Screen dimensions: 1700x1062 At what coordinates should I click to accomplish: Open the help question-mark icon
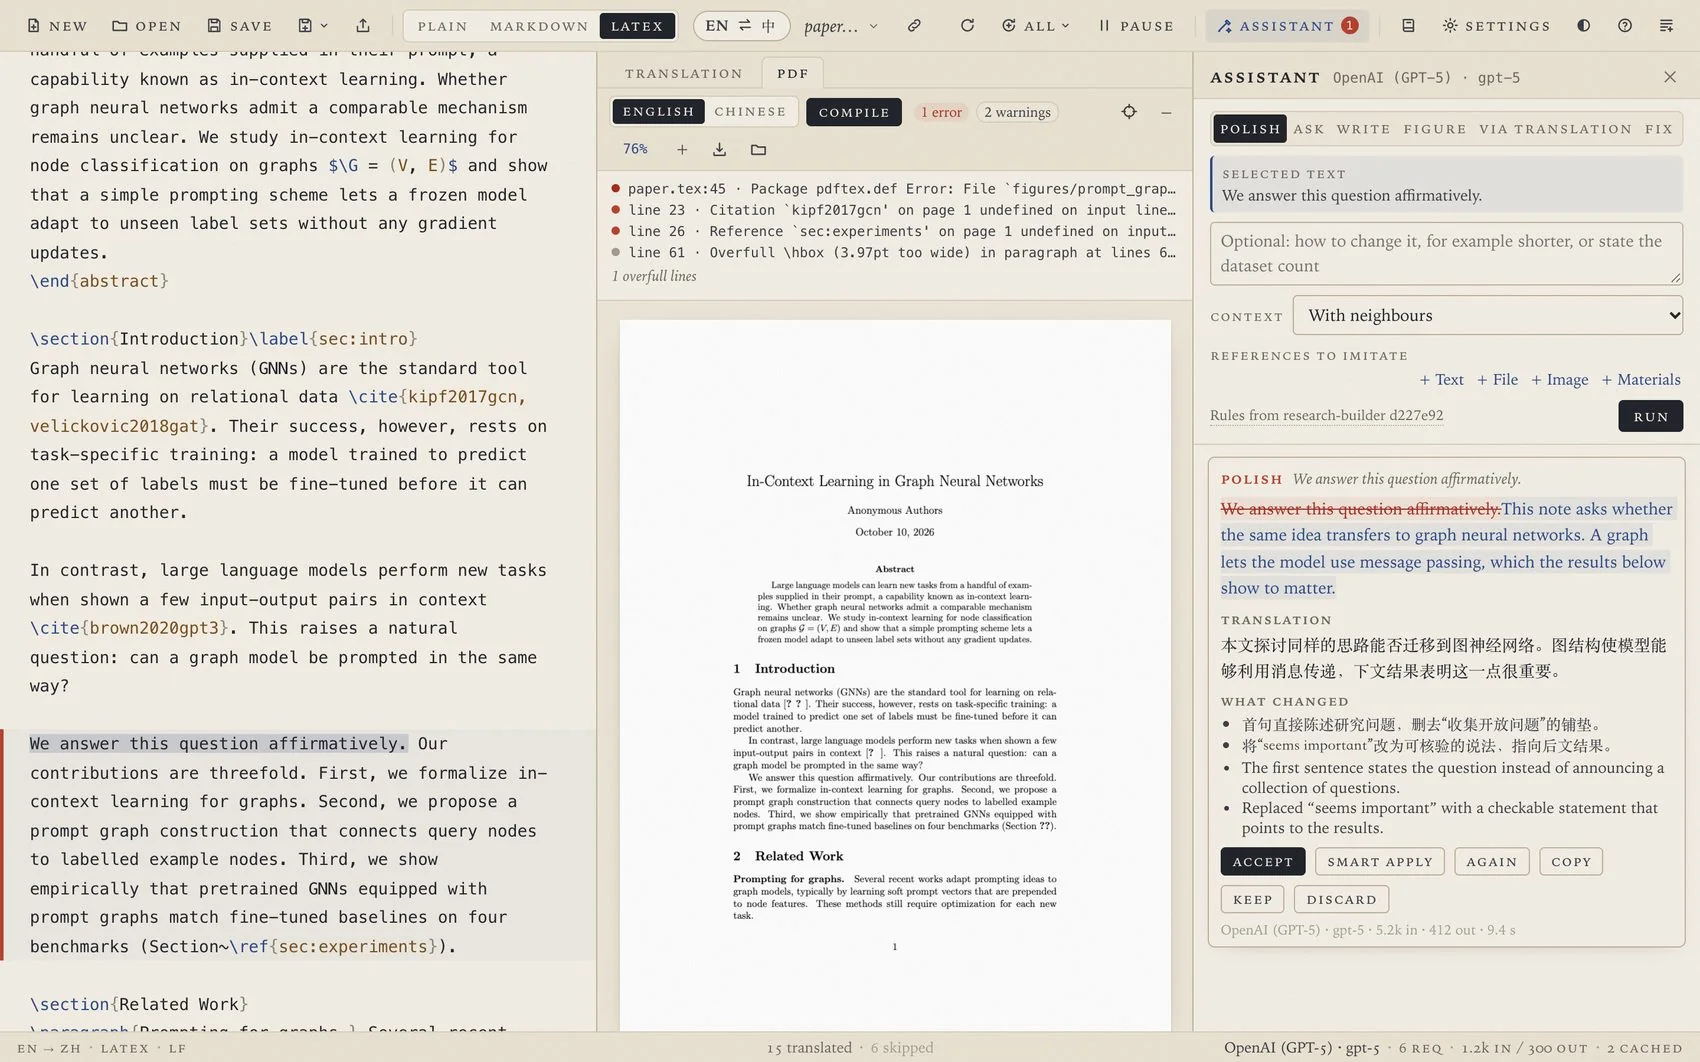[x=1625, y=26]
